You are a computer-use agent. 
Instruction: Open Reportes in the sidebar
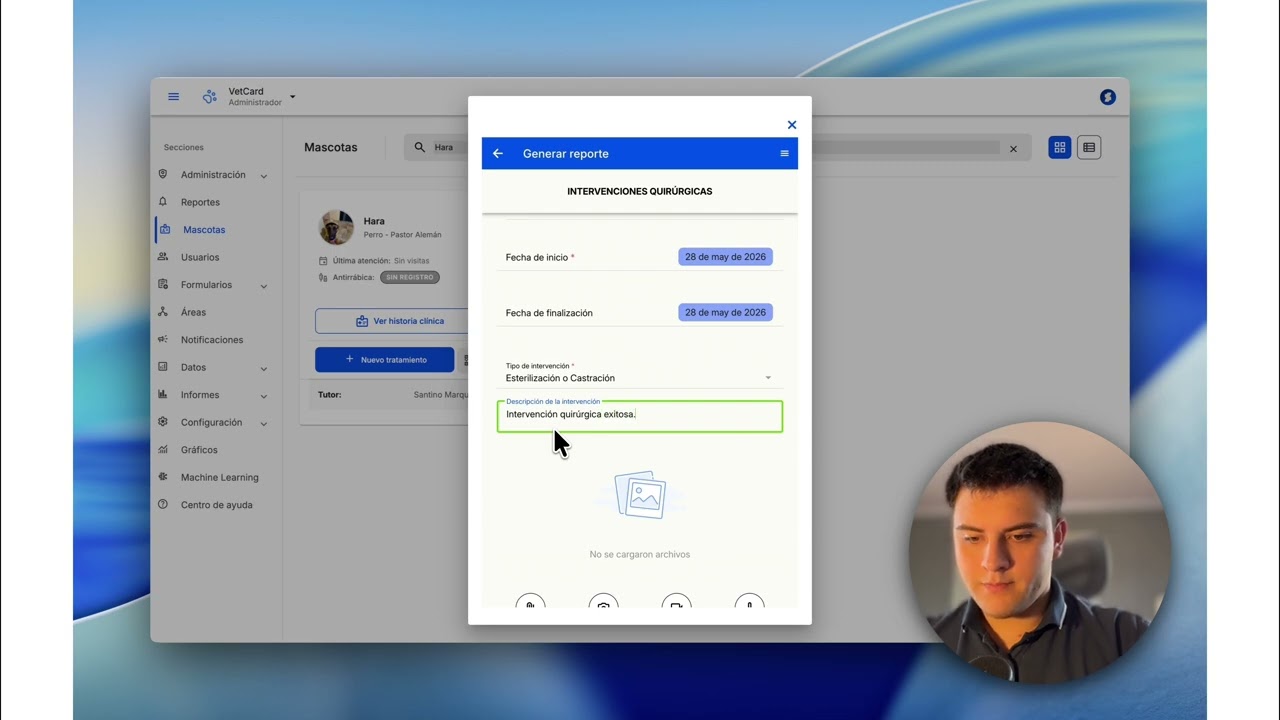pos(200,202)
